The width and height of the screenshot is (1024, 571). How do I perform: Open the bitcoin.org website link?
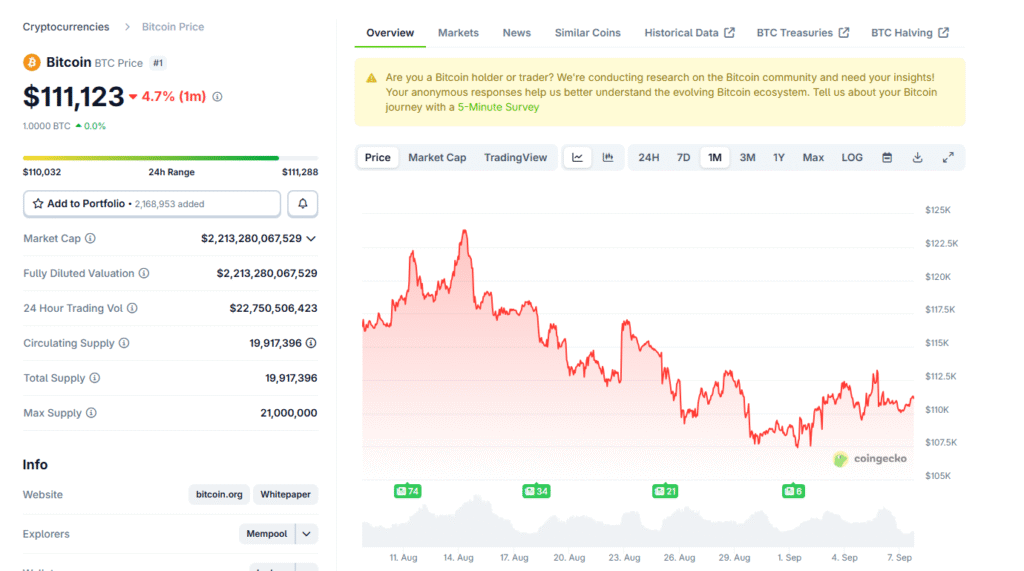pyautogui.click(x=219, y=495)
